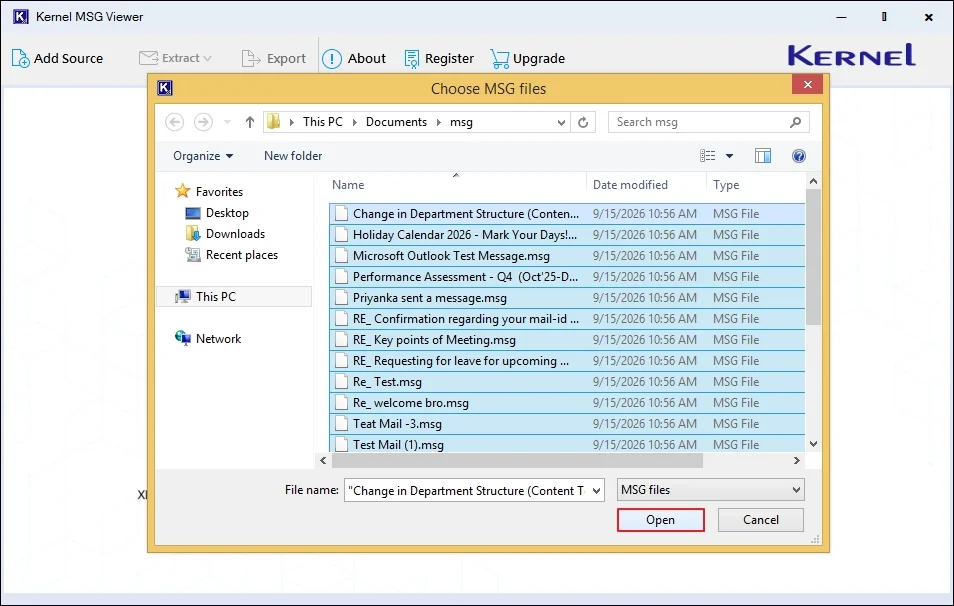Open the About info icon

(x=332, y=59)
